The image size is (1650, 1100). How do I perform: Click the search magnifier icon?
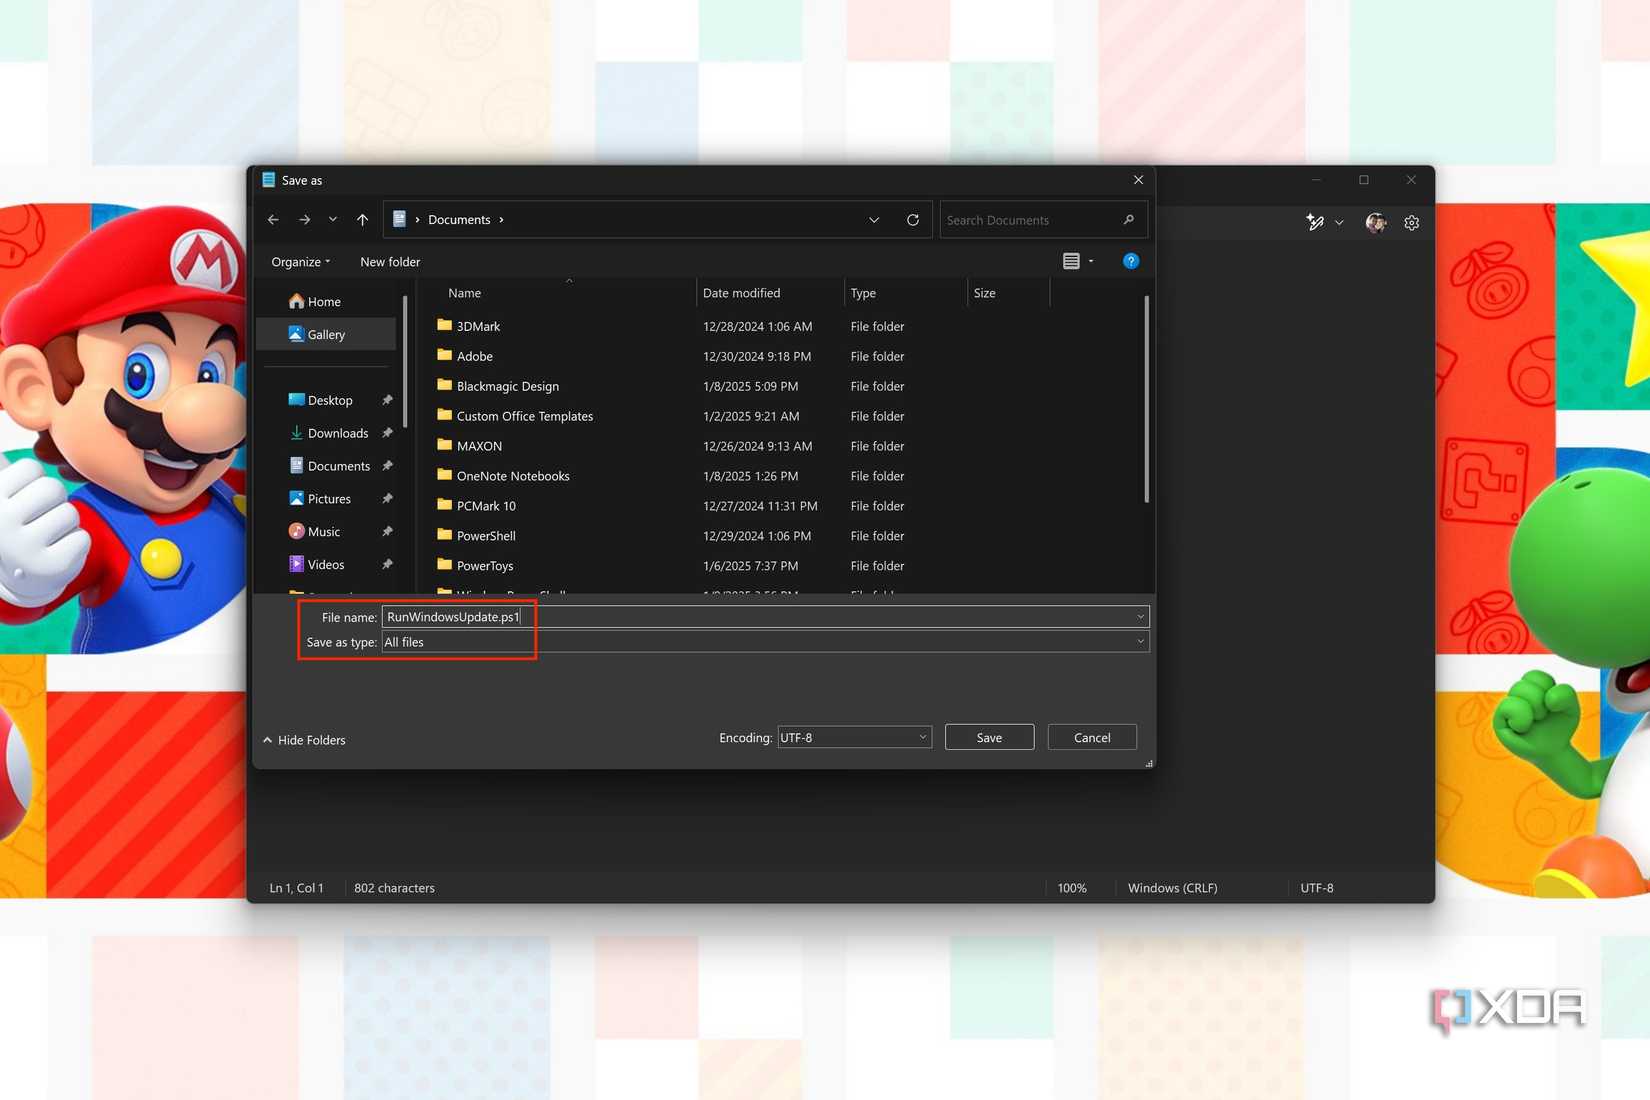point(1129,220)
